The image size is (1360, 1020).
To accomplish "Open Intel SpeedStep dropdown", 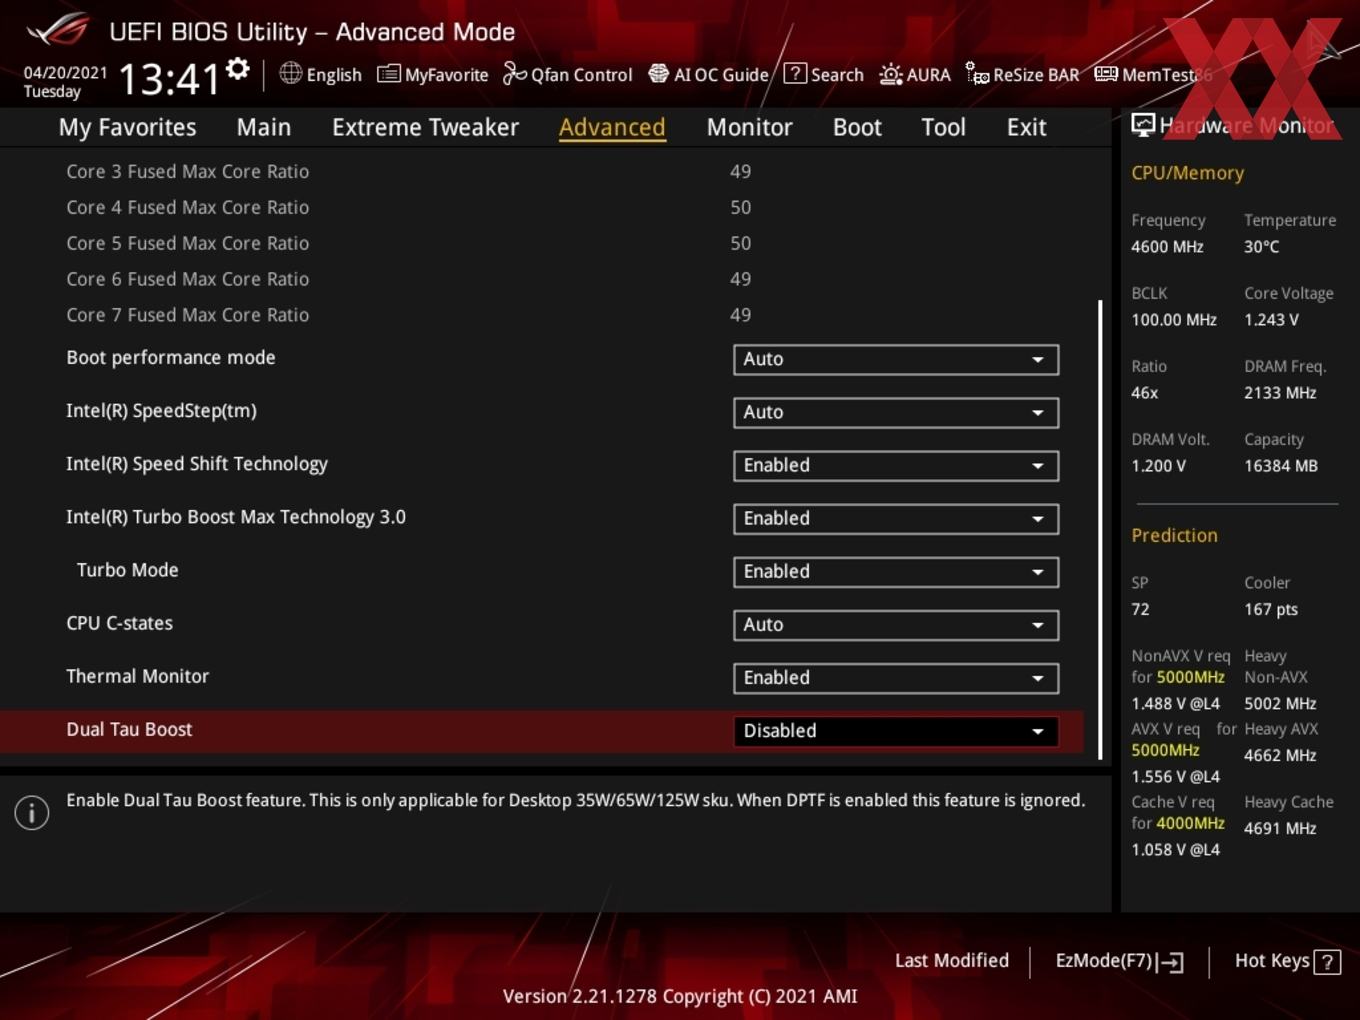I will pos(896,412).
